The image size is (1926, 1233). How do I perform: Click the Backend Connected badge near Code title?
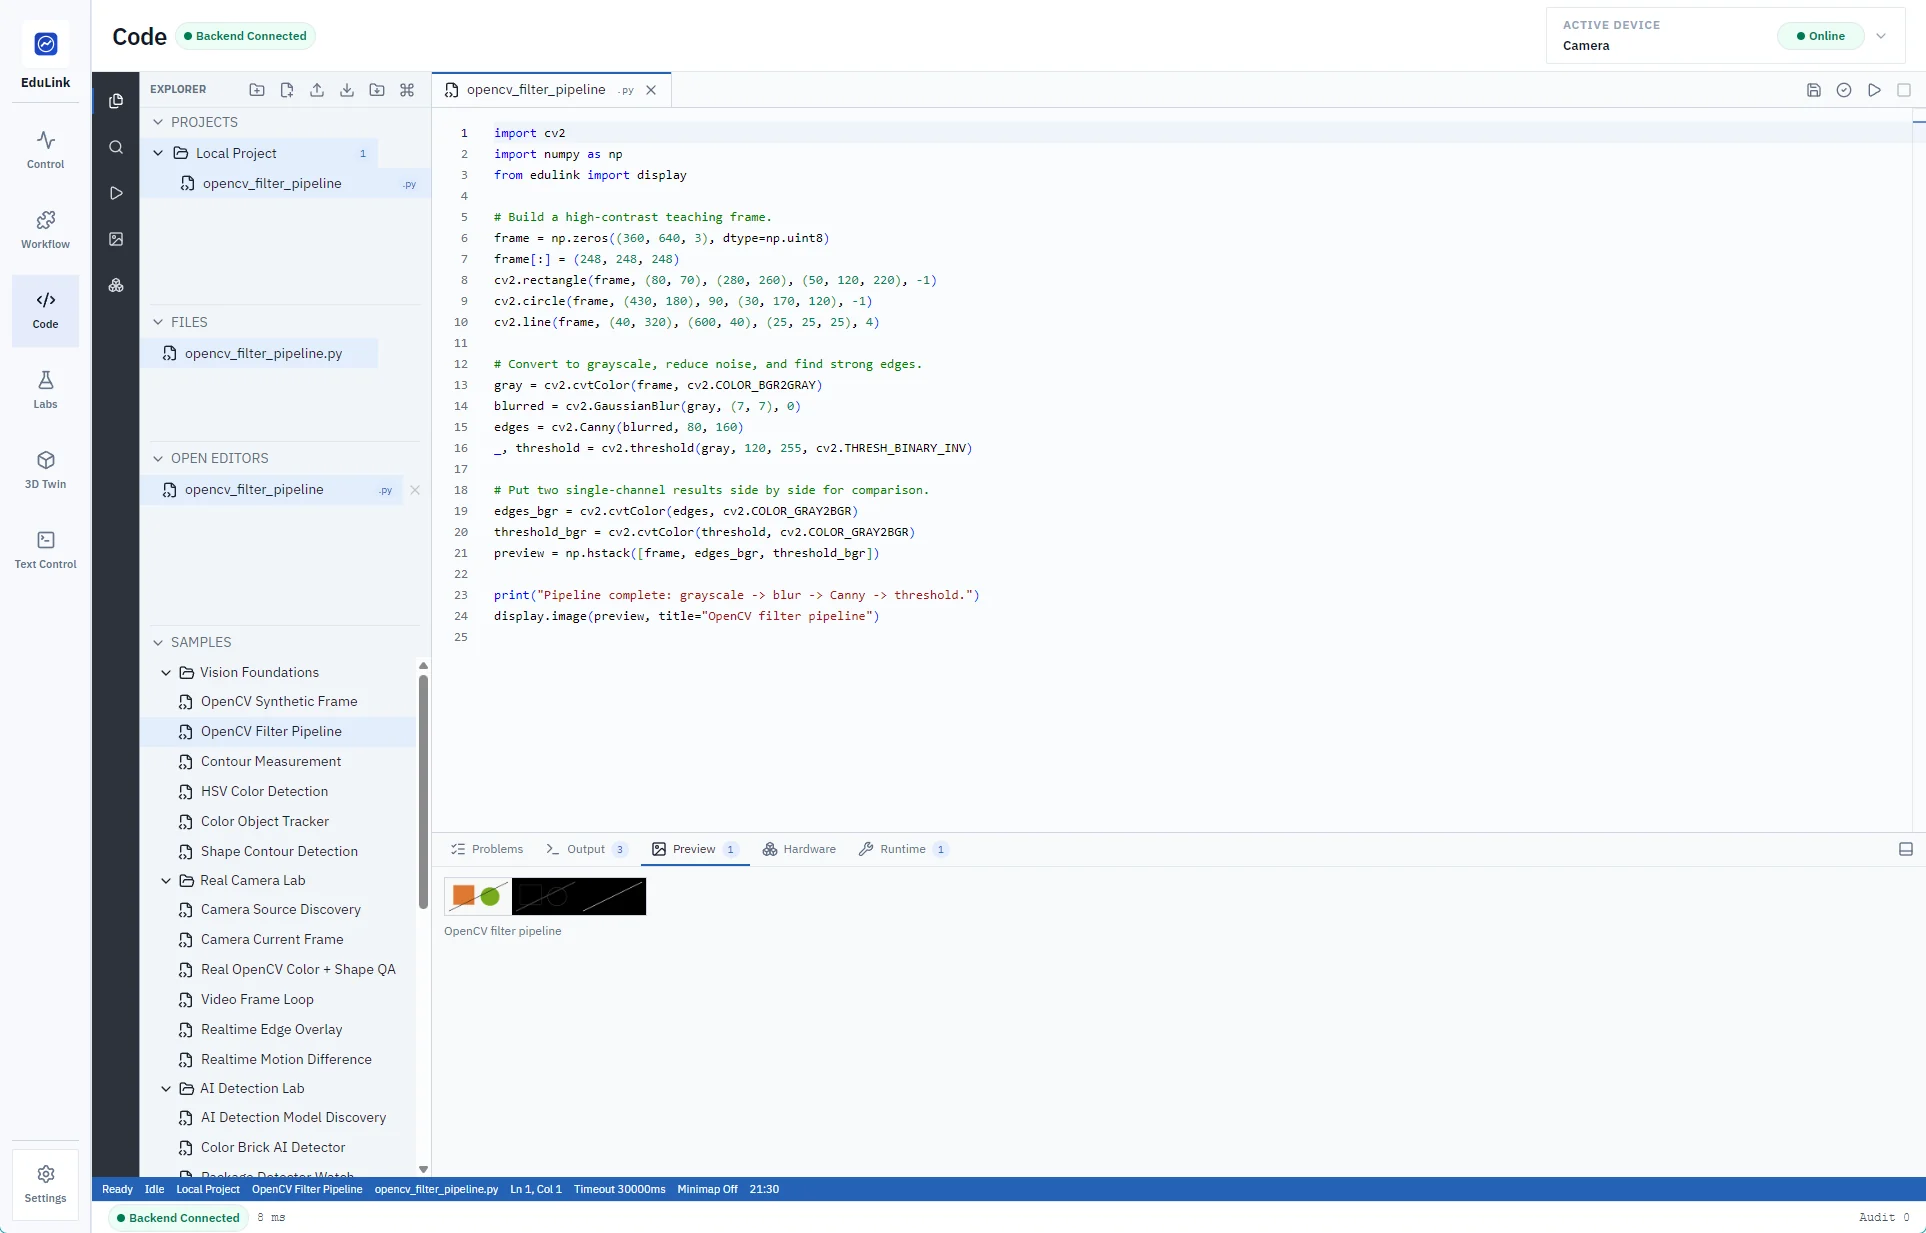click(245, 36)
